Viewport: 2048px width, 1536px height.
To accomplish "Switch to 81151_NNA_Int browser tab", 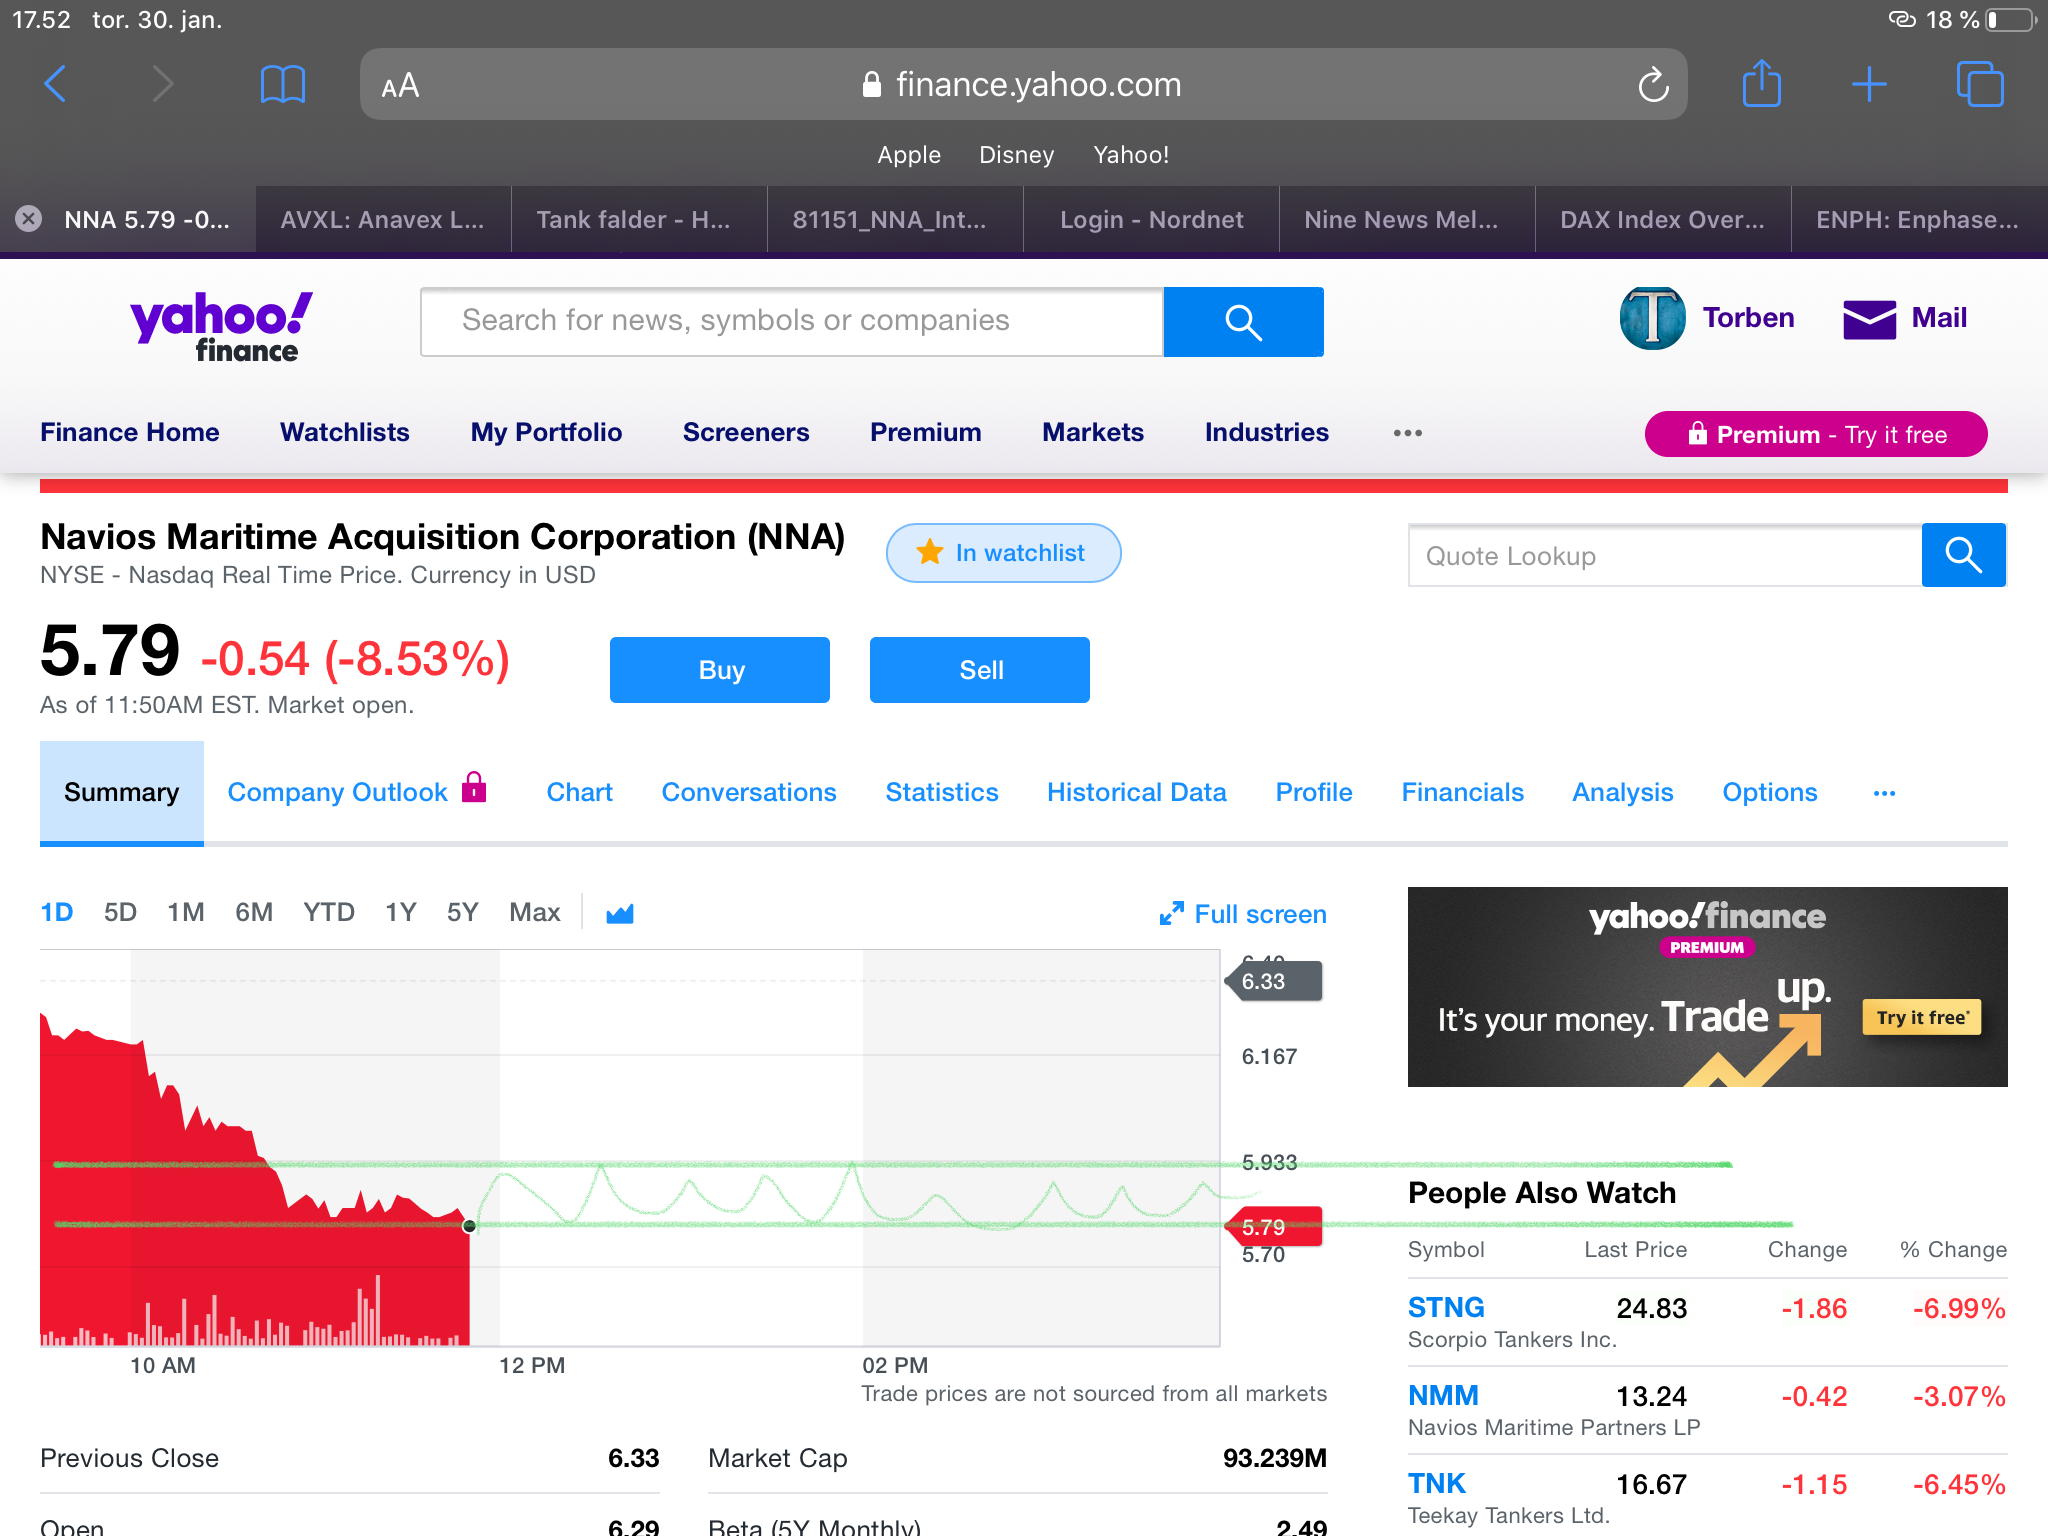I will click(x=895, y=220).
